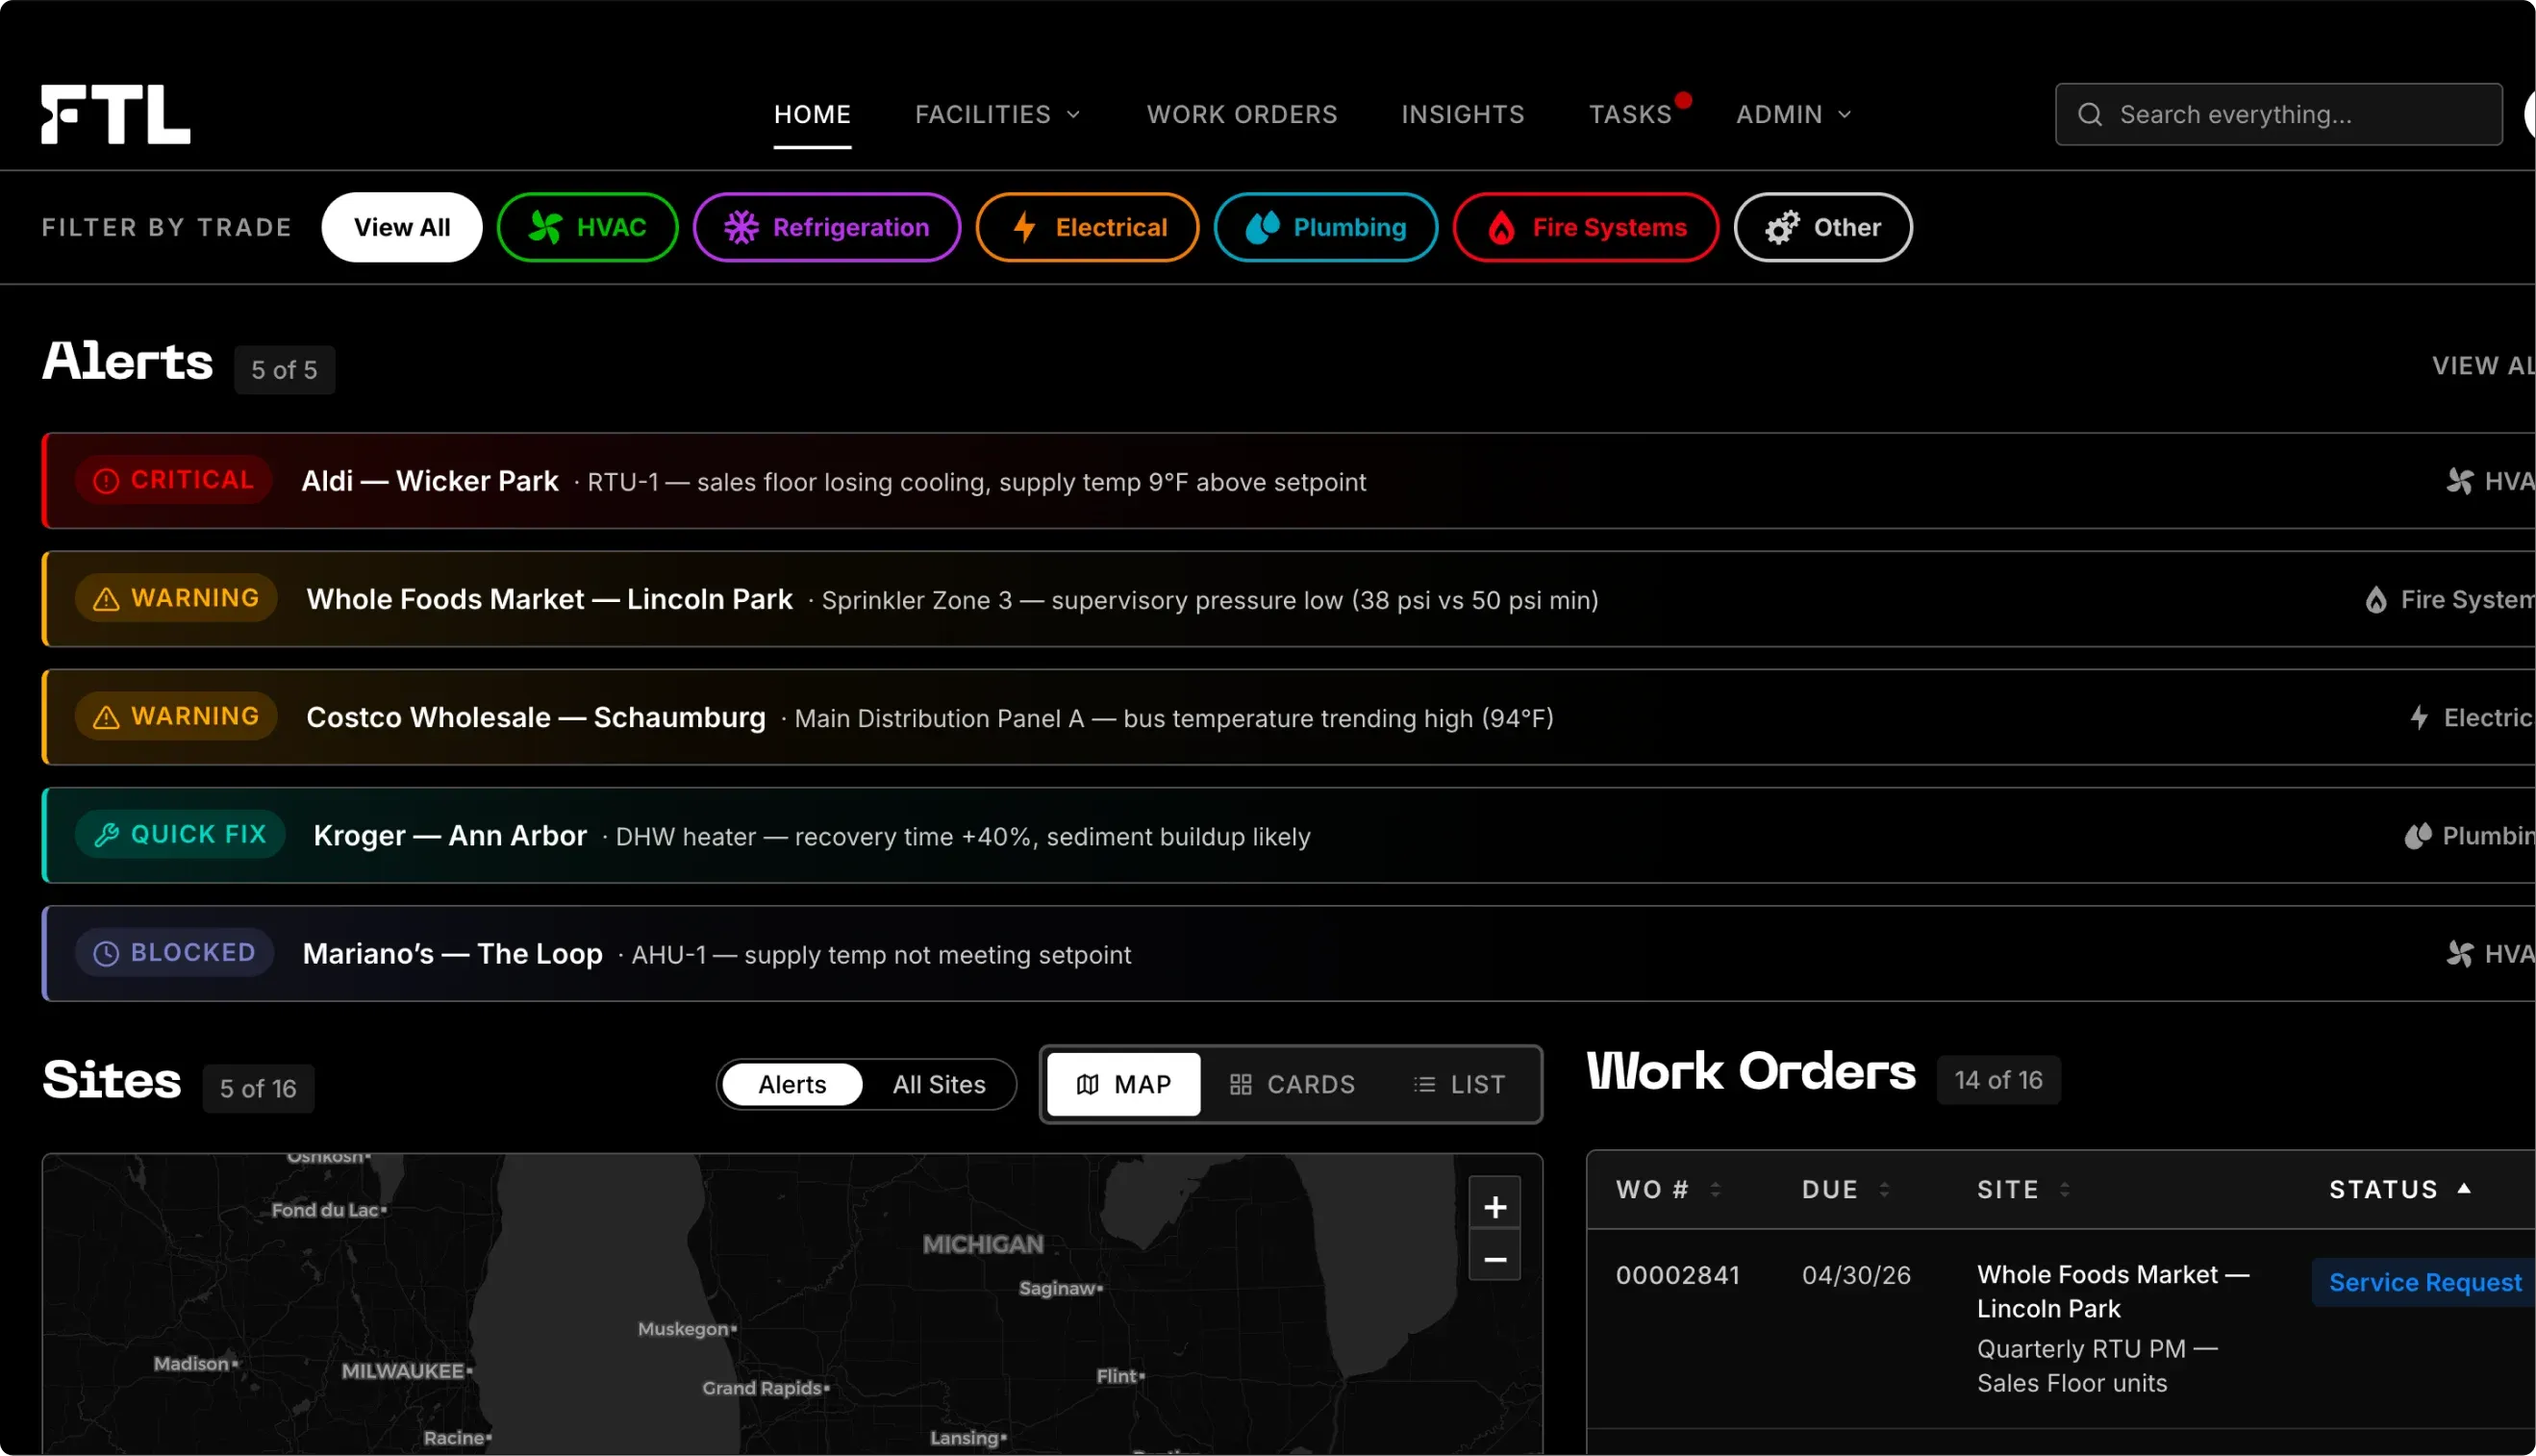Click the Service Request status badge

2424,1282
